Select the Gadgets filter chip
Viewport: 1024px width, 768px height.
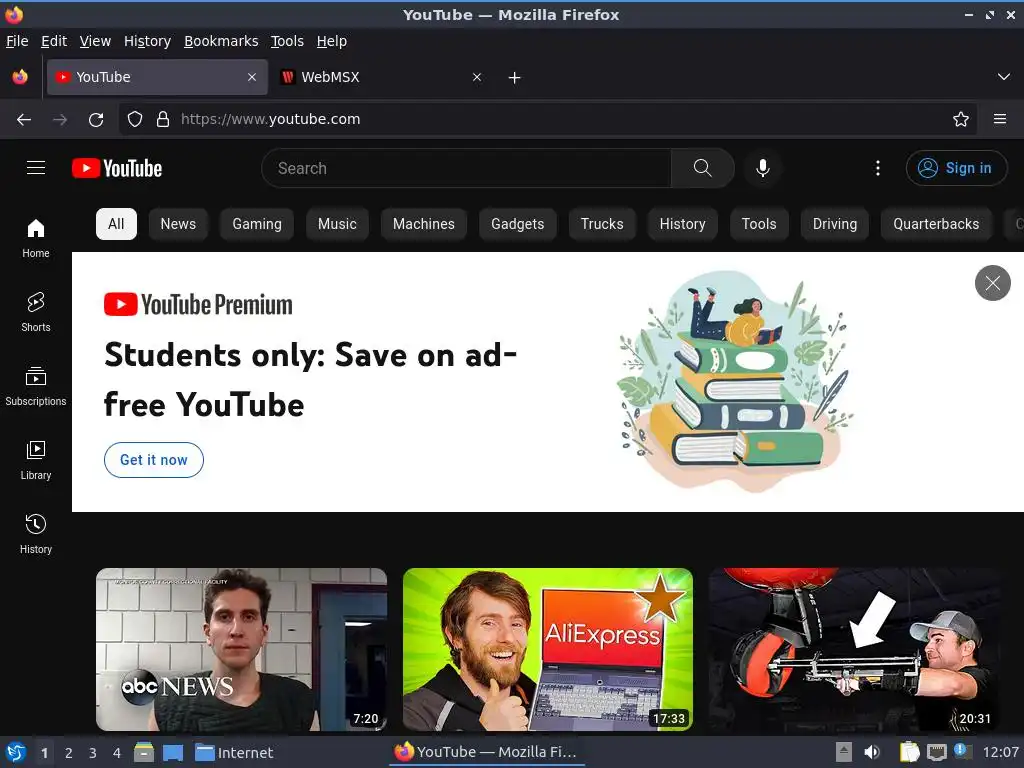pos(518,224)
